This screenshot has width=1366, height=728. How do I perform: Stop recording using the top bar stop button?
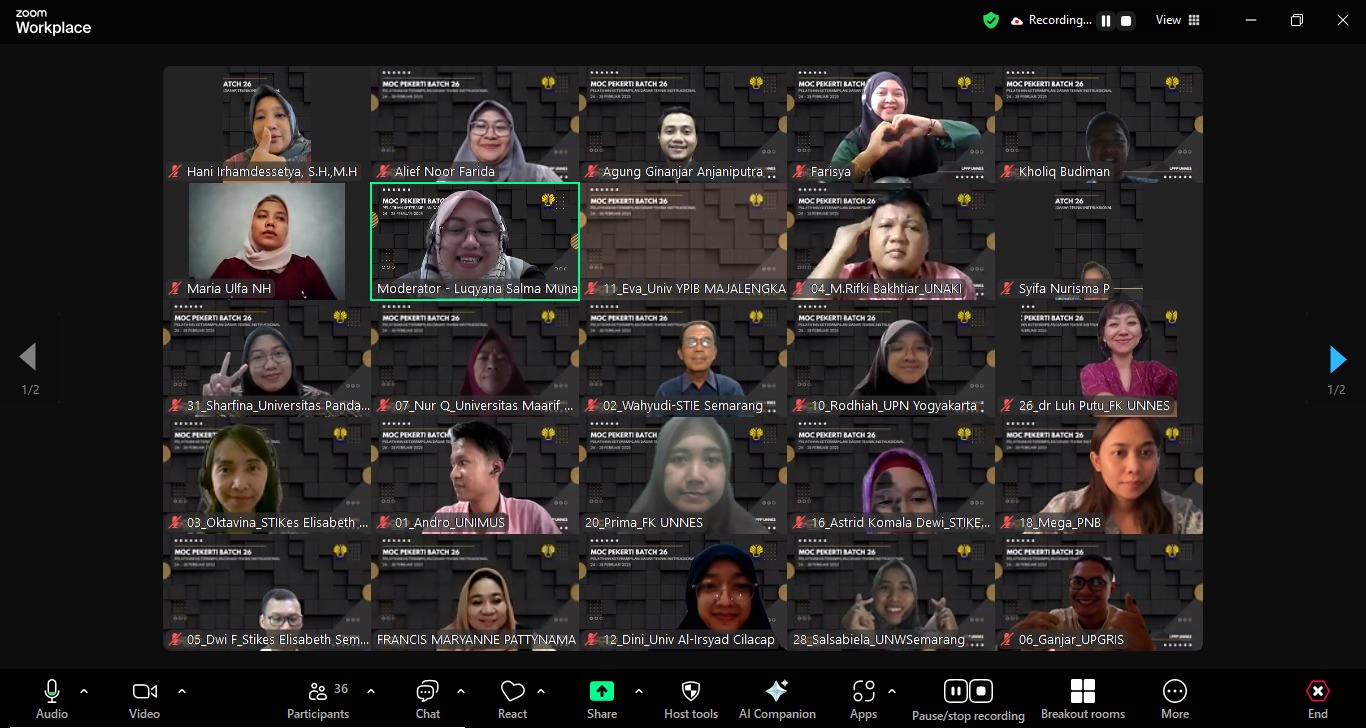pyautogui.click(x=1126, y=20)
